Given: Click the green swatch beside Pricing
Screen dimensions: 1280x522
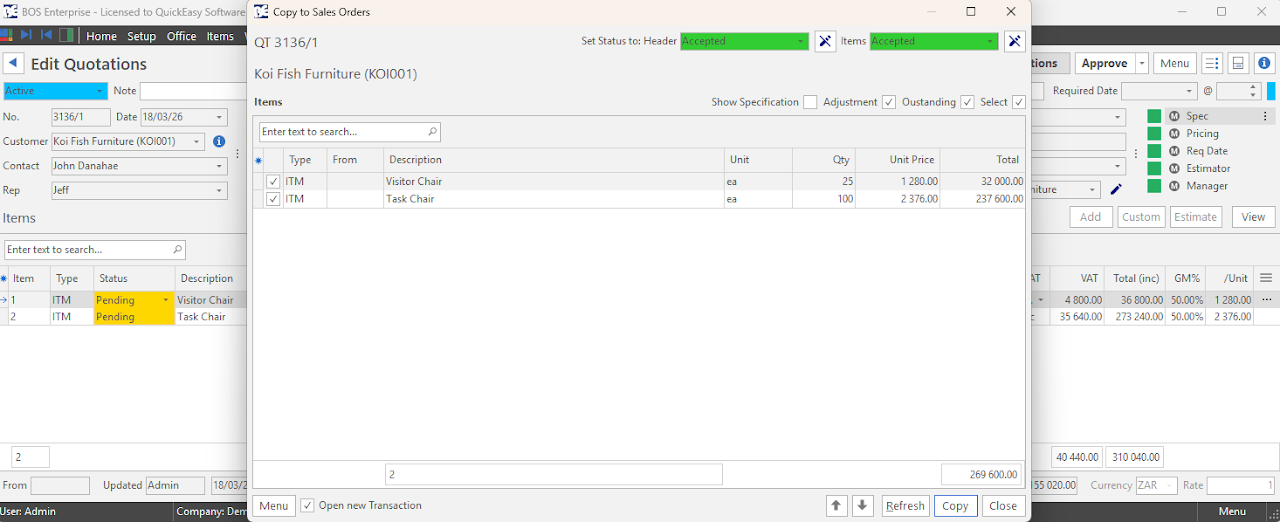Looking at the screenshot, I should pyautogui.click(x=1154, y=134).
